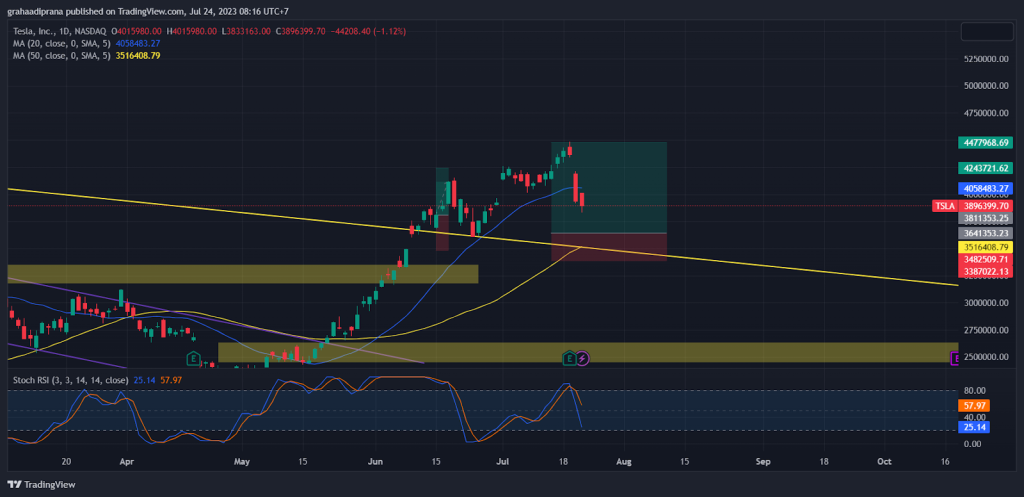This screenshot has width=1024, height=497.
Task: Select the red stop-loss zone of long position
Action: click(609, 247)
